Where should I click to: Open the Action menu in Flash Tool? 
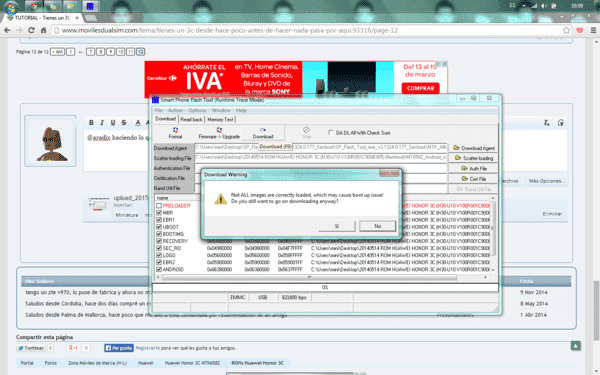175,110
